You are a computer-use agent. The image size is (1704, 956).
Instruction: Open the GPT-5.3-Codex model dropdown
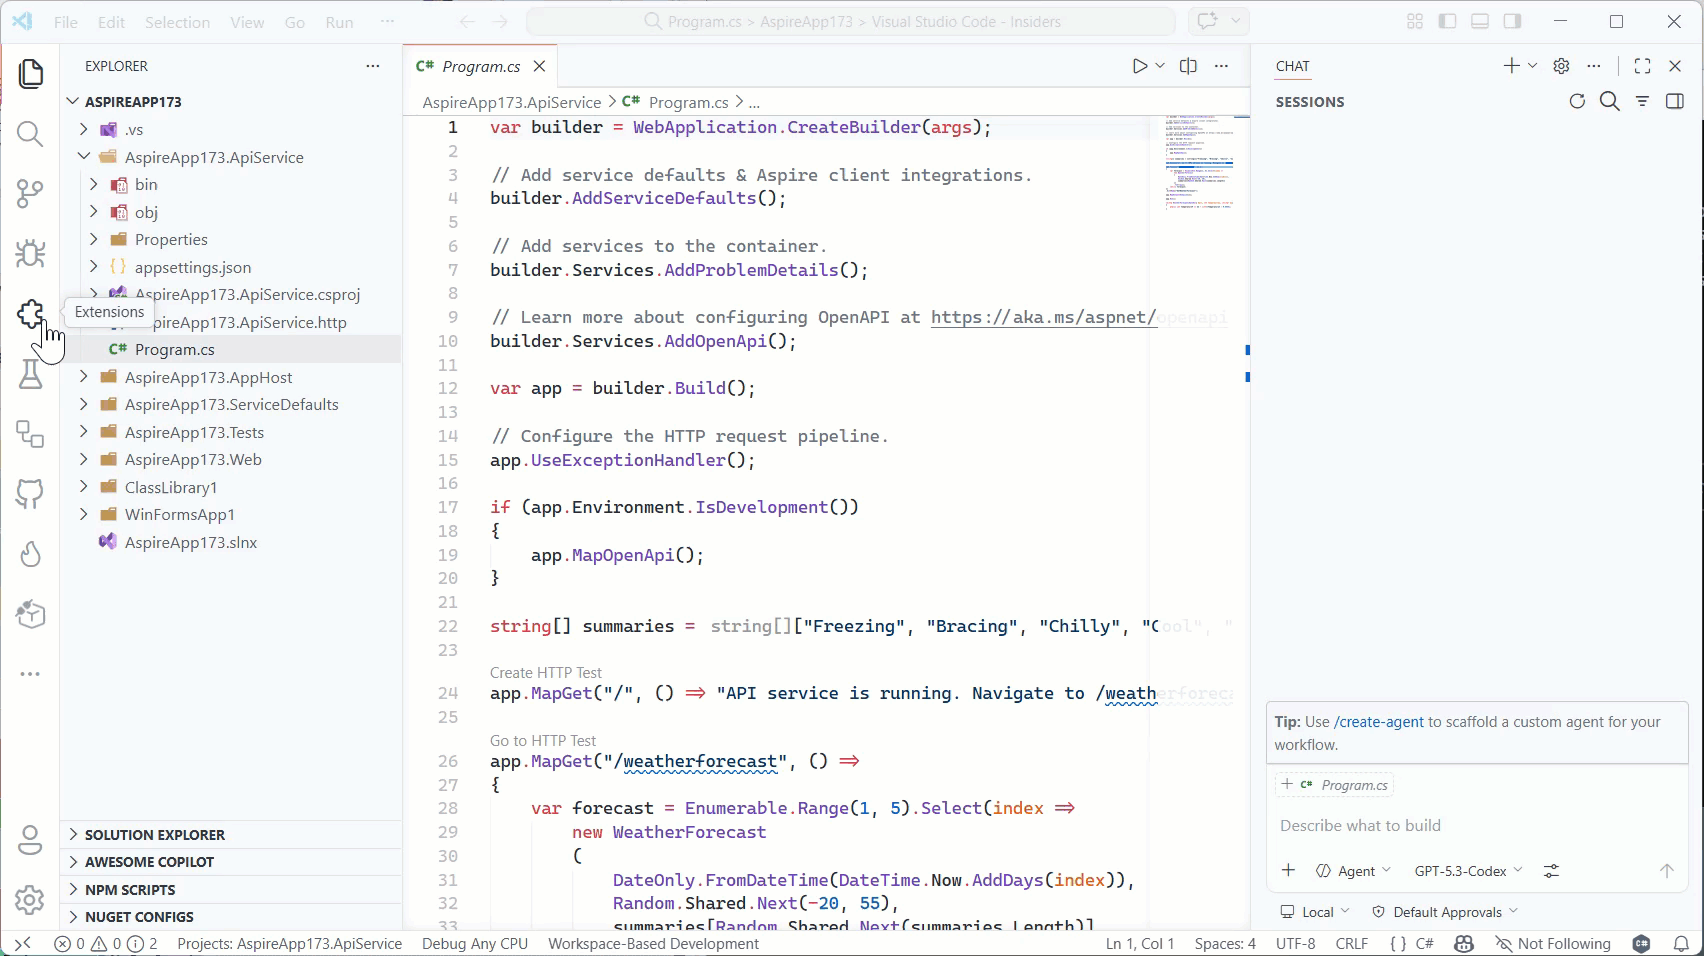click(x=1466, y=870)
